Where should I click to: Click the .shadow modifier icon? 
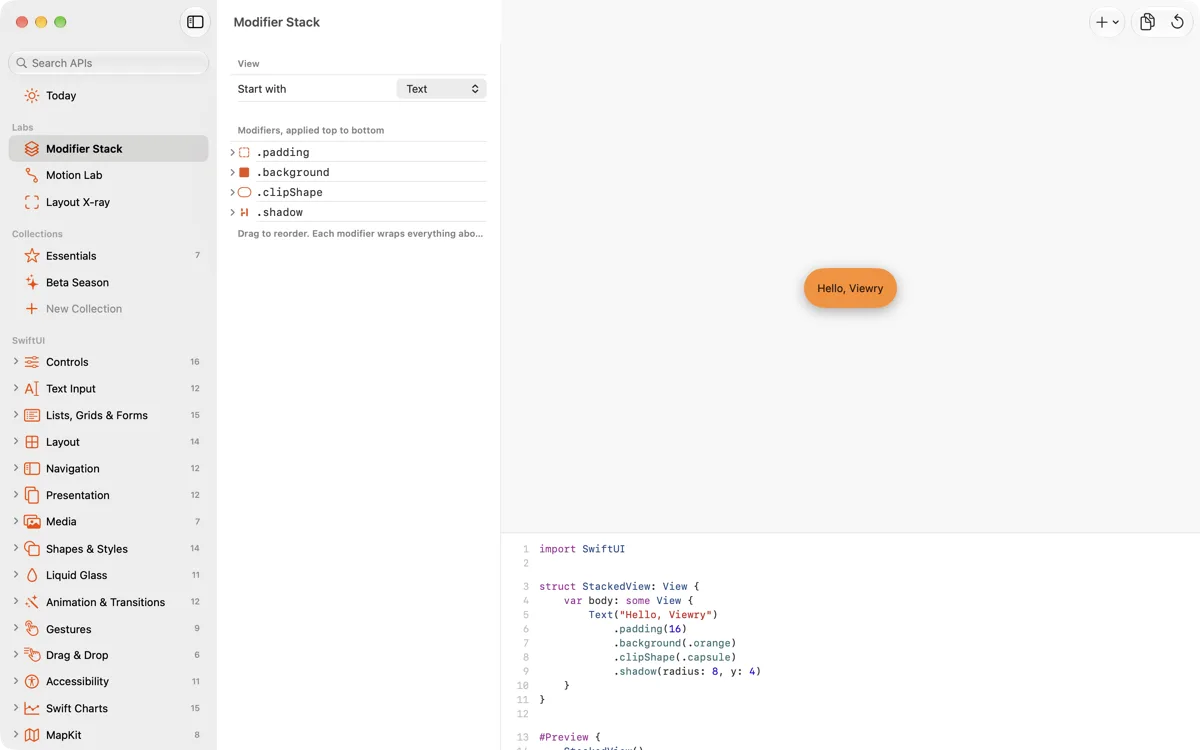click(x=244, y=212)
